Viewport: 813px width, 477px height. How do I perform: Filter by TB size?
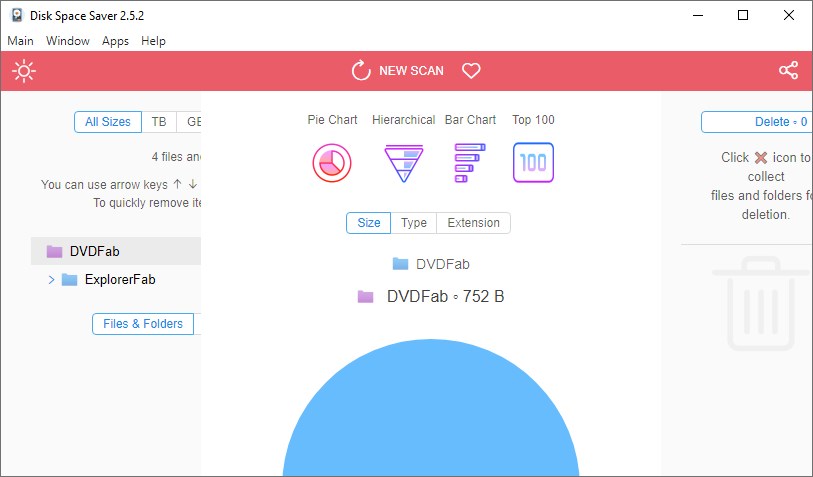(159, 122)
